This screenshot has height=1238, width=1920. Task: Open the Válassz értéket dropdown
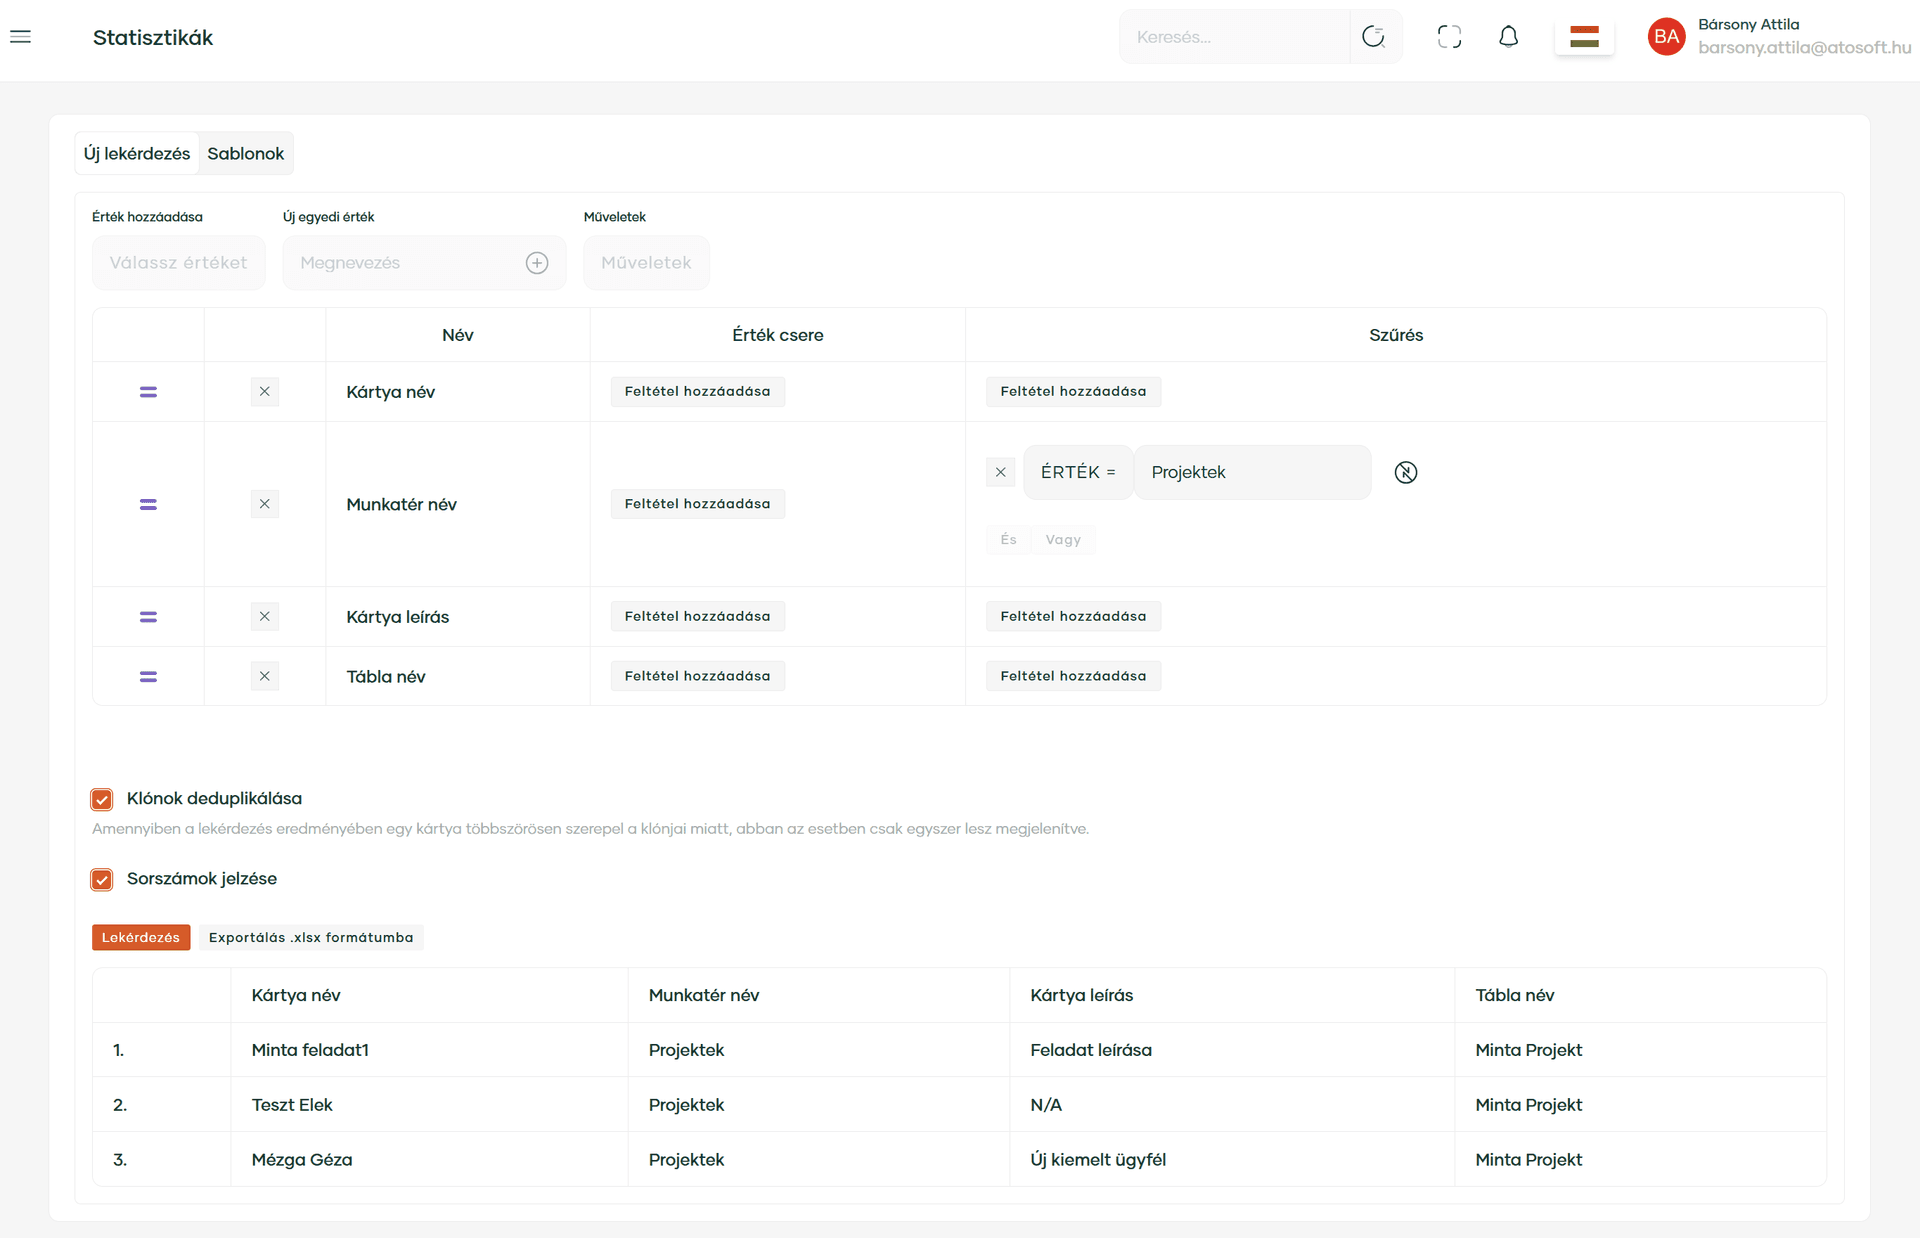pos(179,263)
